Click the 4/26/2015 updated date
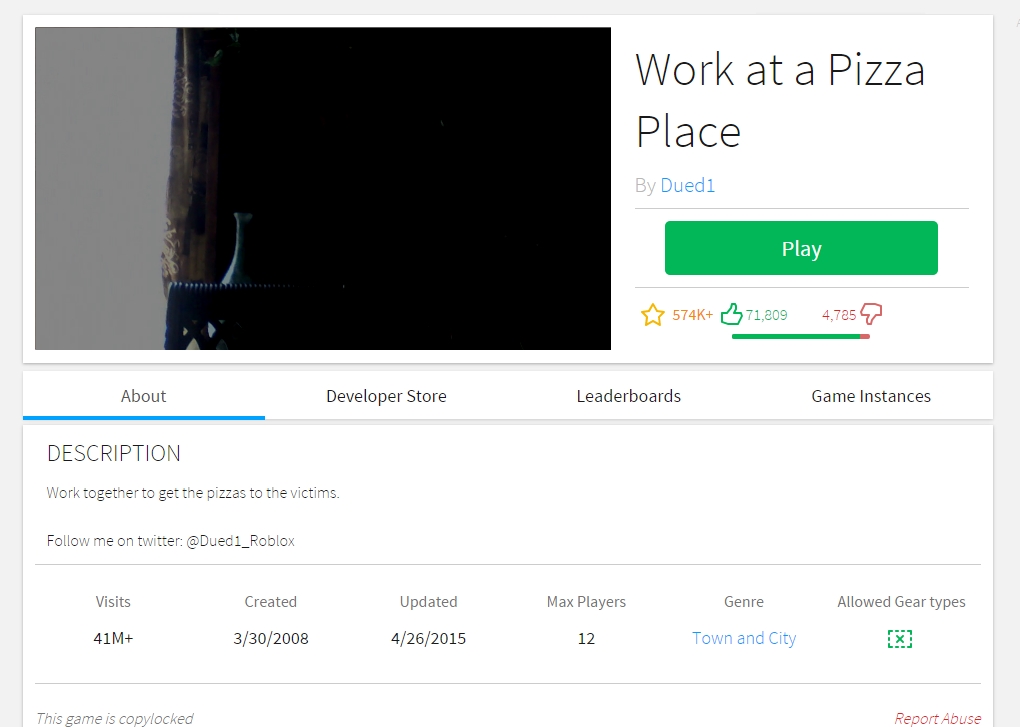This screenshot has height=727, width=1020. (428, 639)
